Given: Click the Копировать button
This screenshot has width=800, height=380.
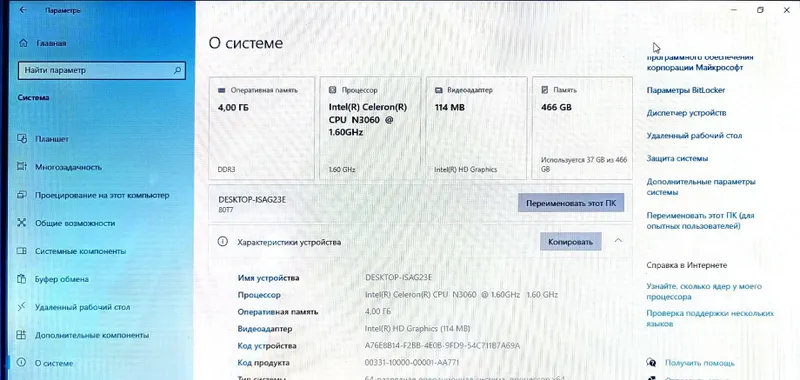Looking at the screenshot, I should coord(570,242).
